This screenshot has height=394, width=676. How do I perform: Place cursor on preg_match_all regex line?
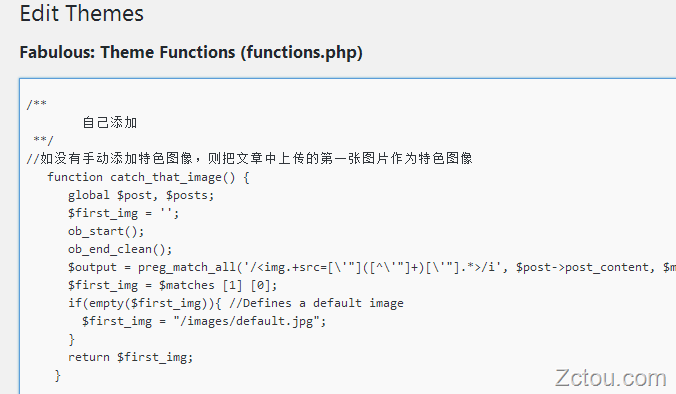372,267
